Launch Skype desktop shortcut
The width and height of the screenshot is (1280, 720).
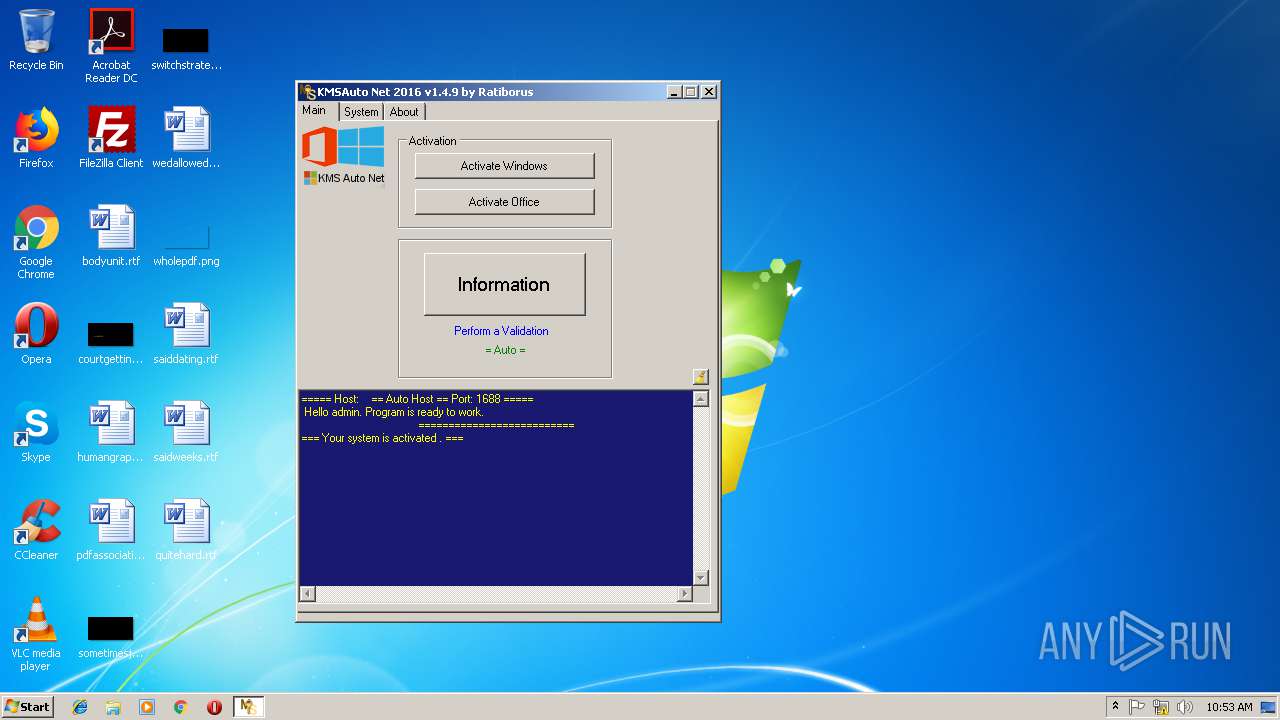point(36,432)
